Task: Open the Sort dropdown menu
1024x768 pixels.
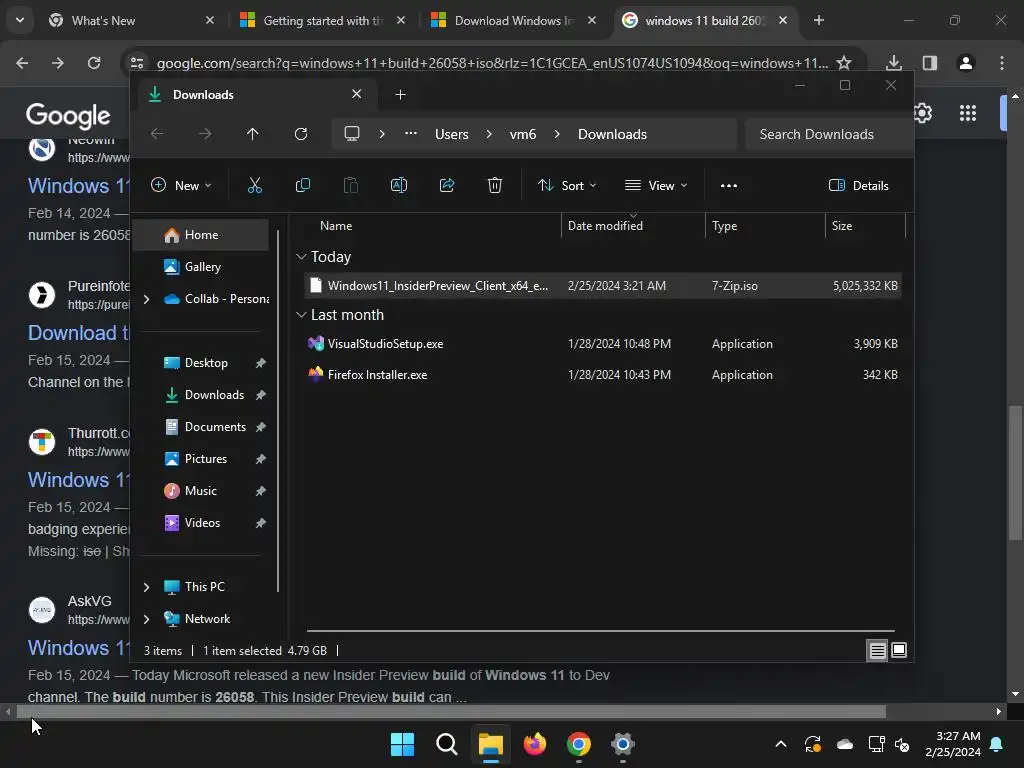Action: click(x=567, y=185)
